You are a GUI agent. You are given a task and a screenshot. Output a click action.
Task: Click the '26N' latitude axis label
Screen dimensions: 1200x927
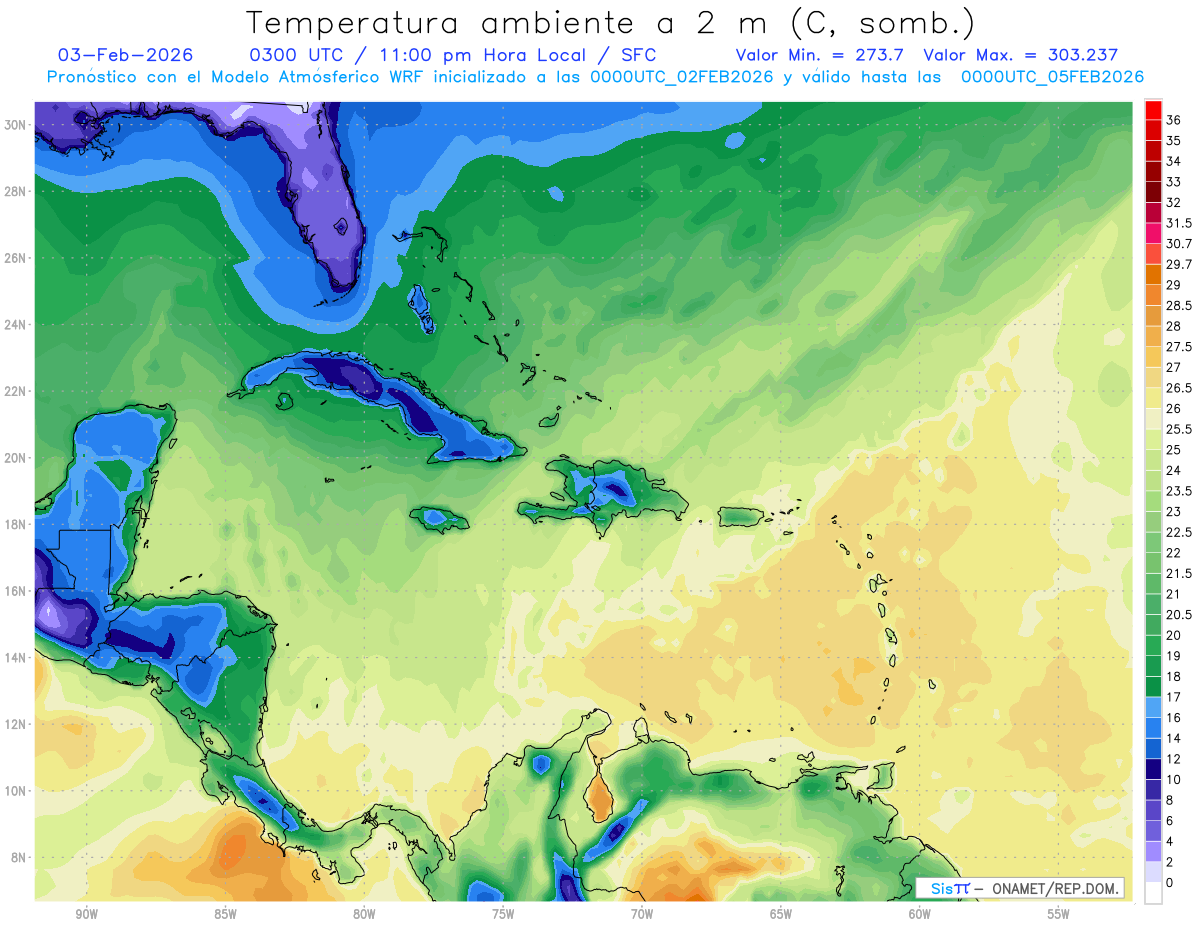tap(17, 258)
